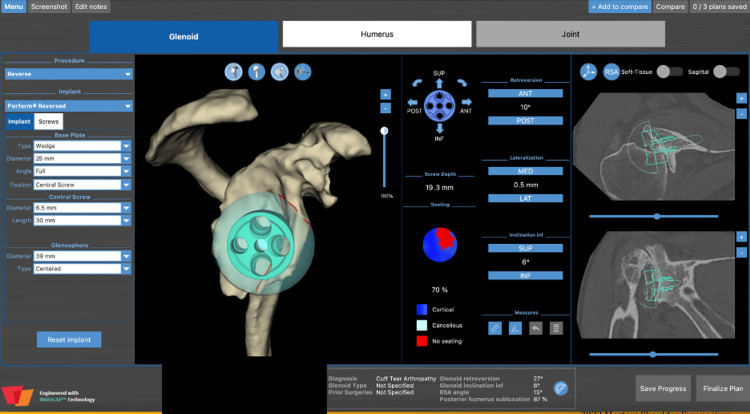Click the Finalize Plan button
The height and width of the screenshot is (414, 750).
coord(723,388)
